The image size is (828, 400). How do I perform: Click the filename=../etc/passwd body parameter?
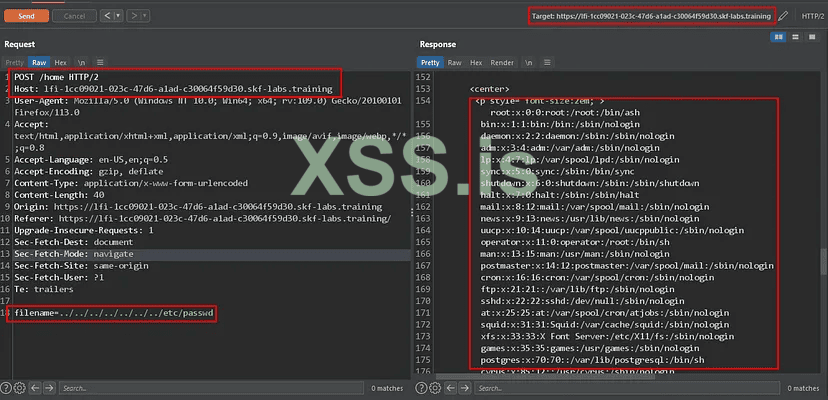[x=114, y=313]
